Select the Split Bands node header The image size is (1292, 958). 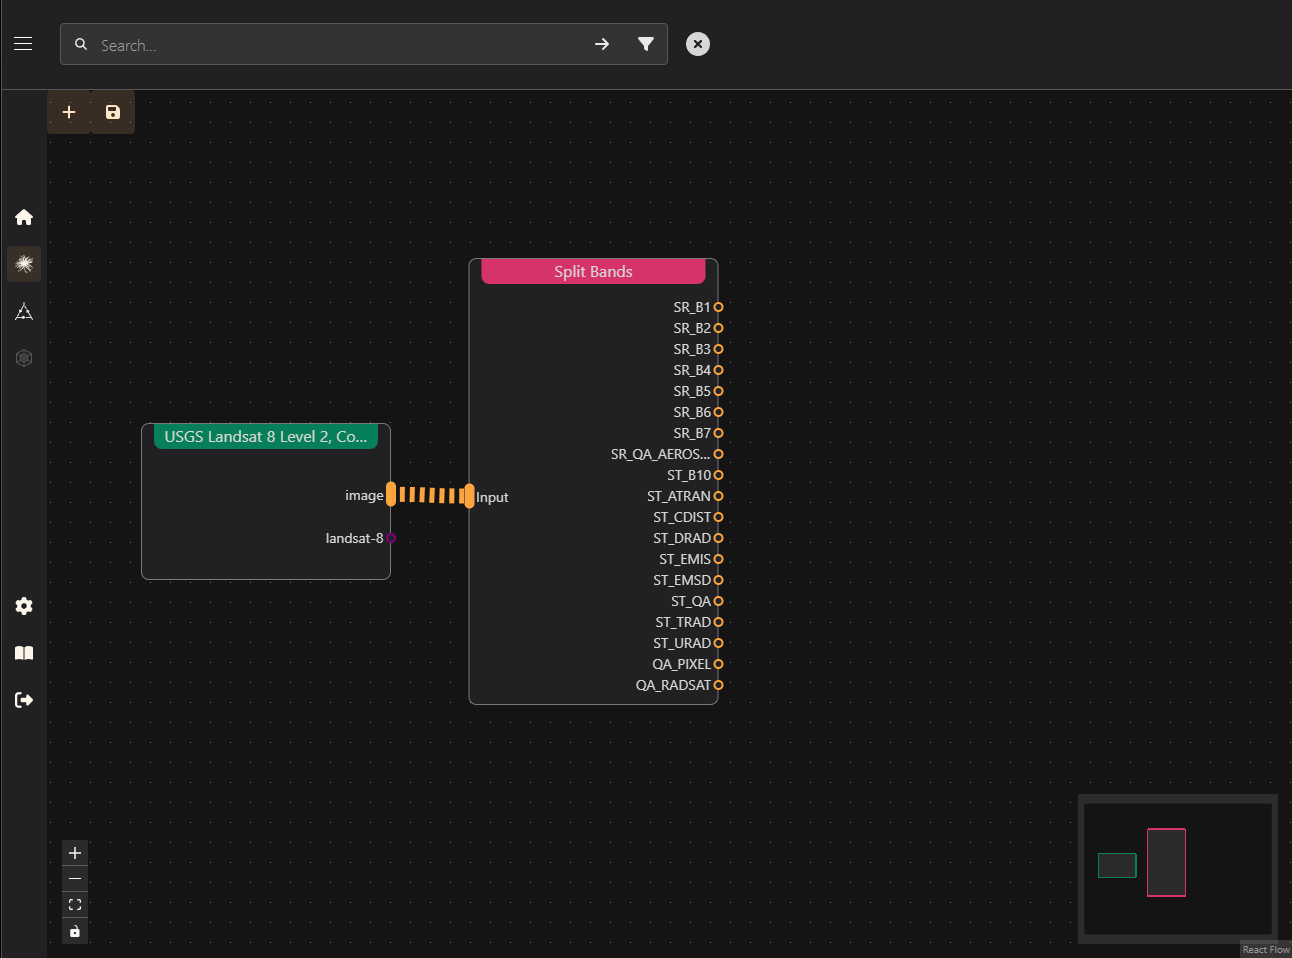593,272
